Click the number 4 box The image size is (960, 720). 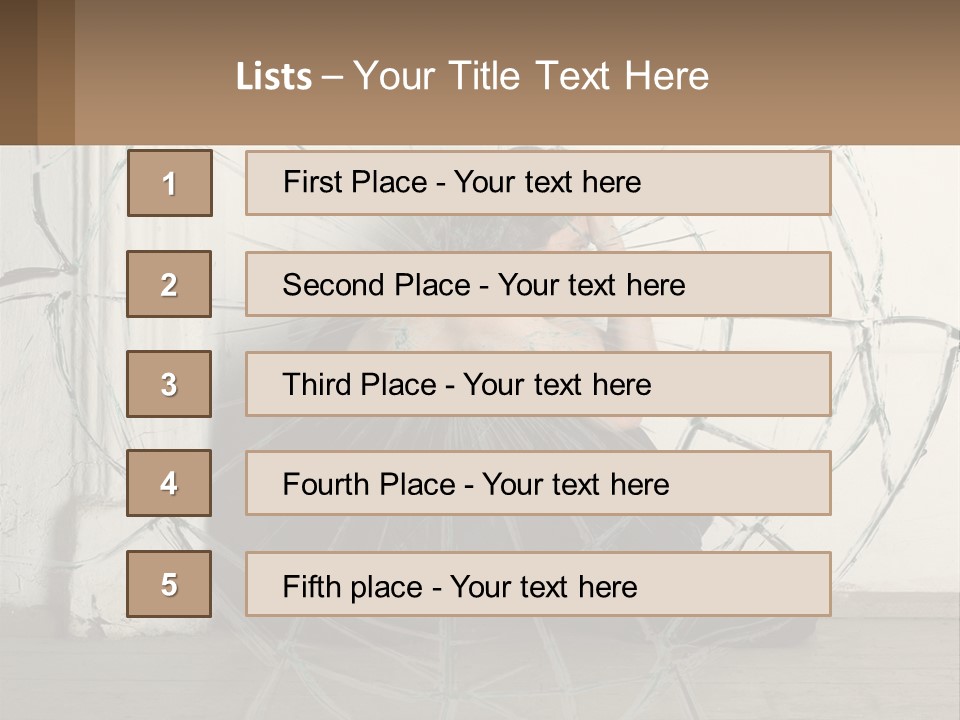[x=169, y=483]
